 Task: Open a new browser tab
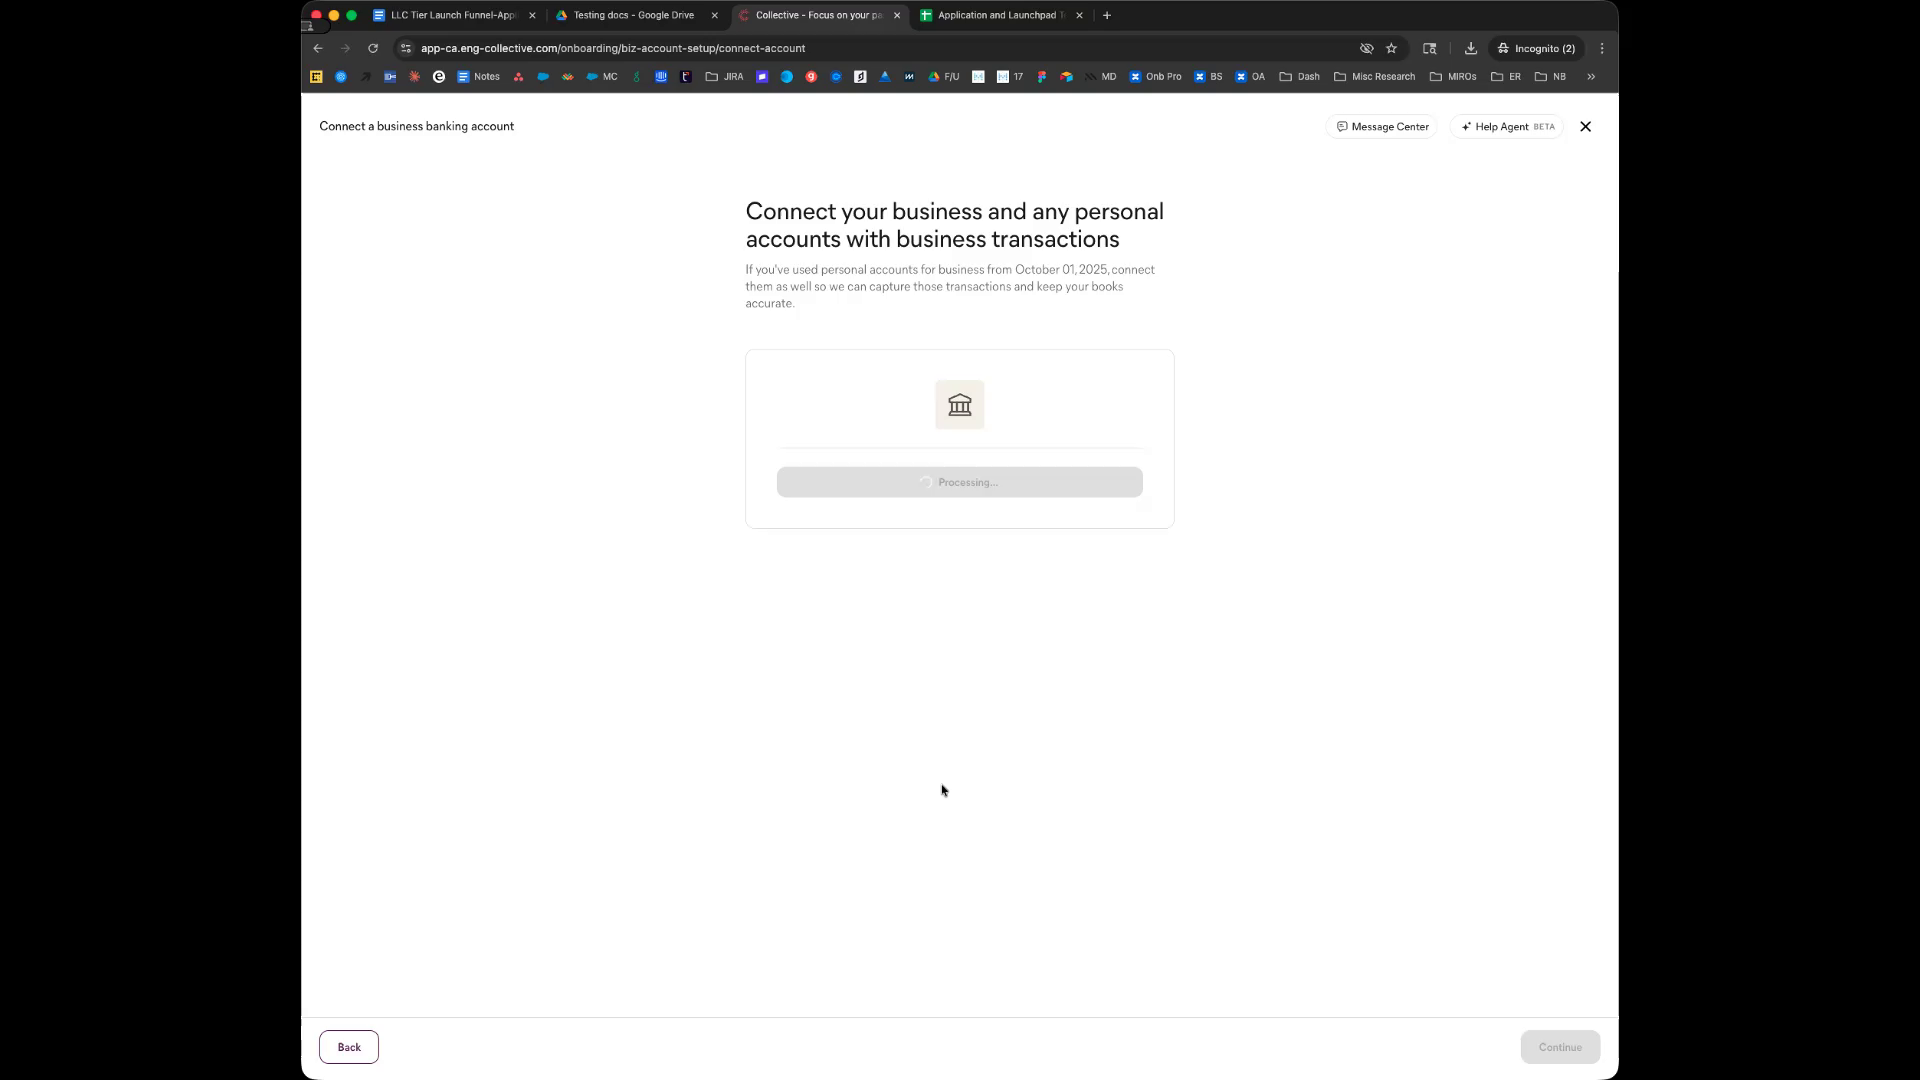(1106, 15)
